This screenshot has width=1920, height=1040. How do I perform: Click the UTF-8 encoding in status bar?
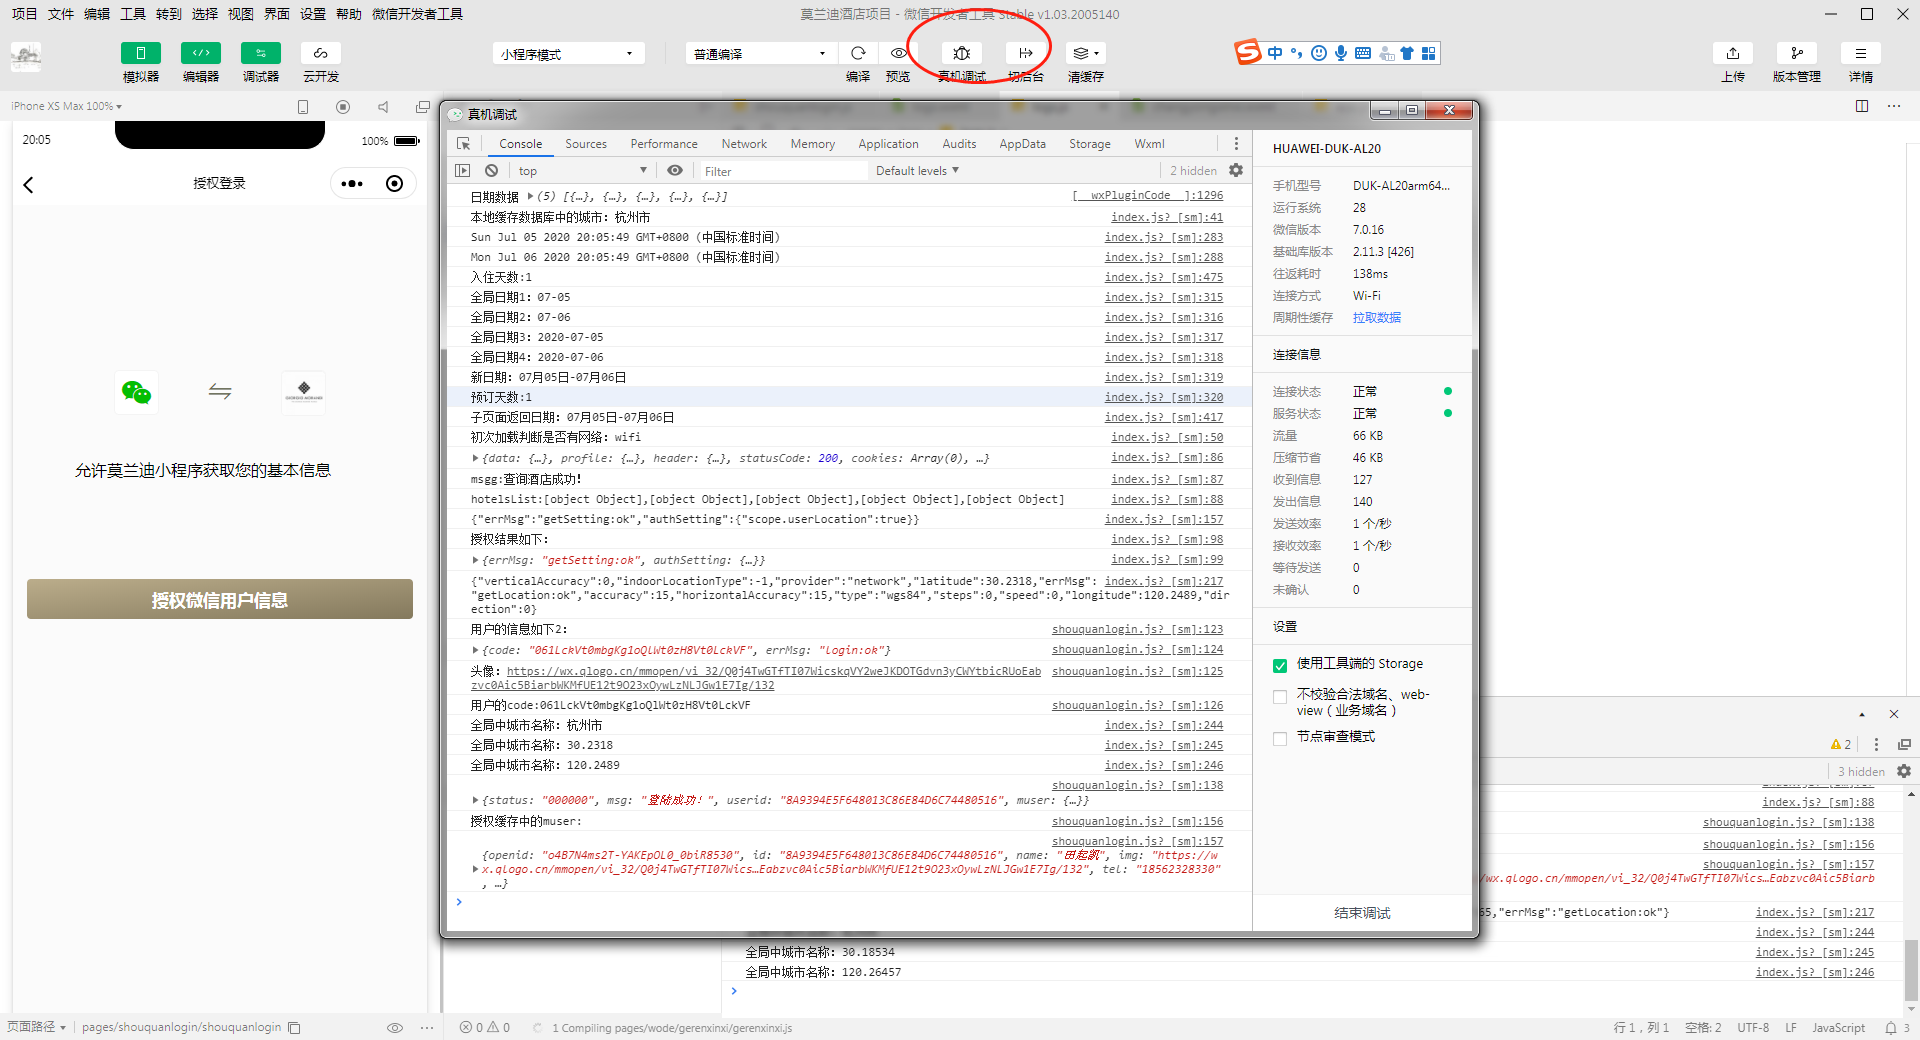coord(1753,1028)
